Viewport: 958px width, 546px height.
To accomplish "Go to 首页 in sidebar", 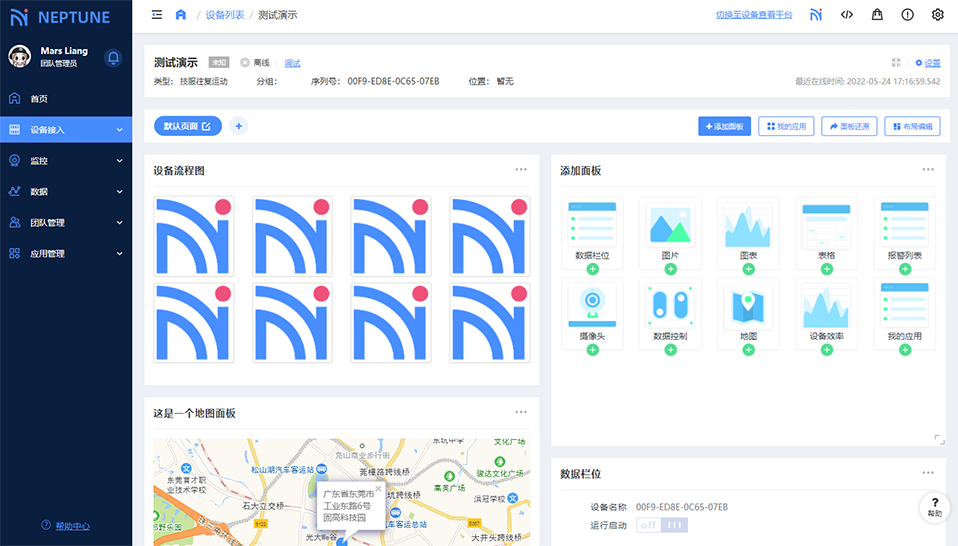I will (39, 99).
